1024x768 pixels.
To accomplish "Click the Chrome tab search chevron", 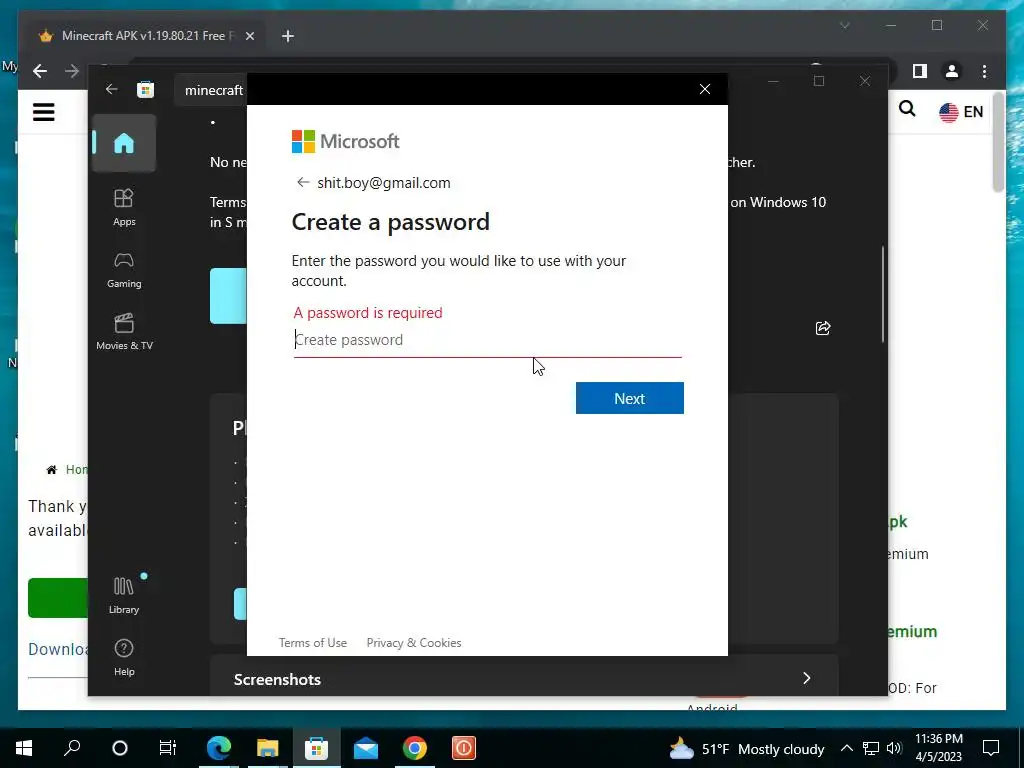I will point(844,25).
